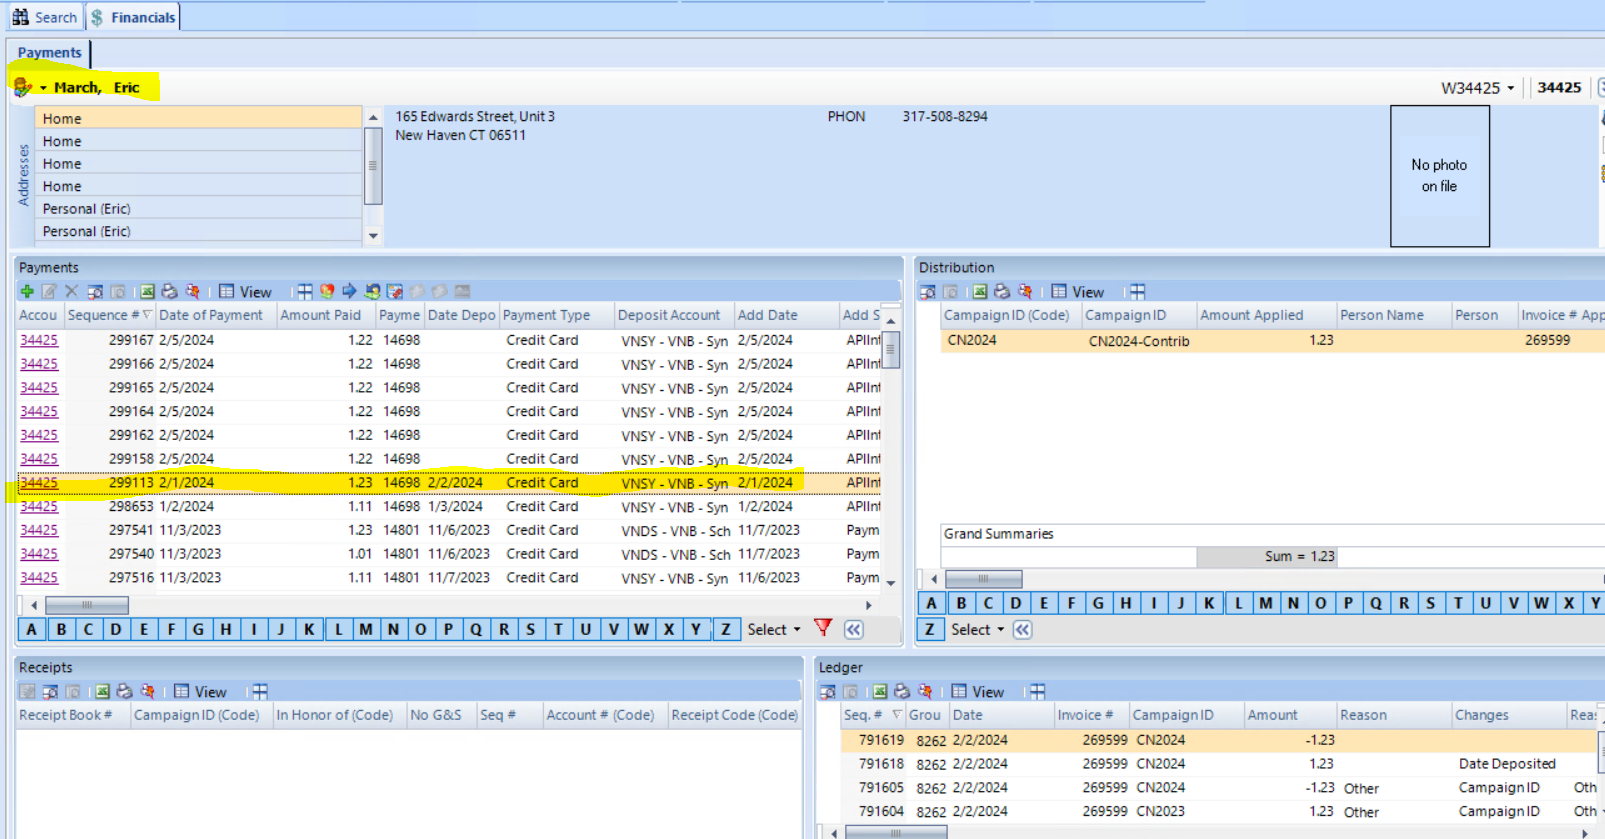Open account link 34425 for sequence 298653

39,506
